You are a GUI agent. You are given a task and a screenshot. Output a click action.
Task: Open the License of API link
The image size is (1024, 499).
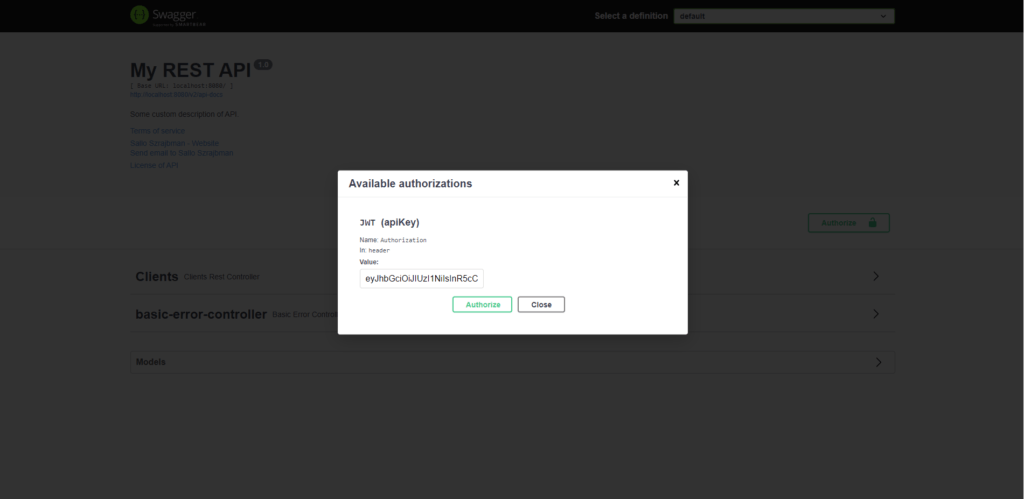(154, 165)
